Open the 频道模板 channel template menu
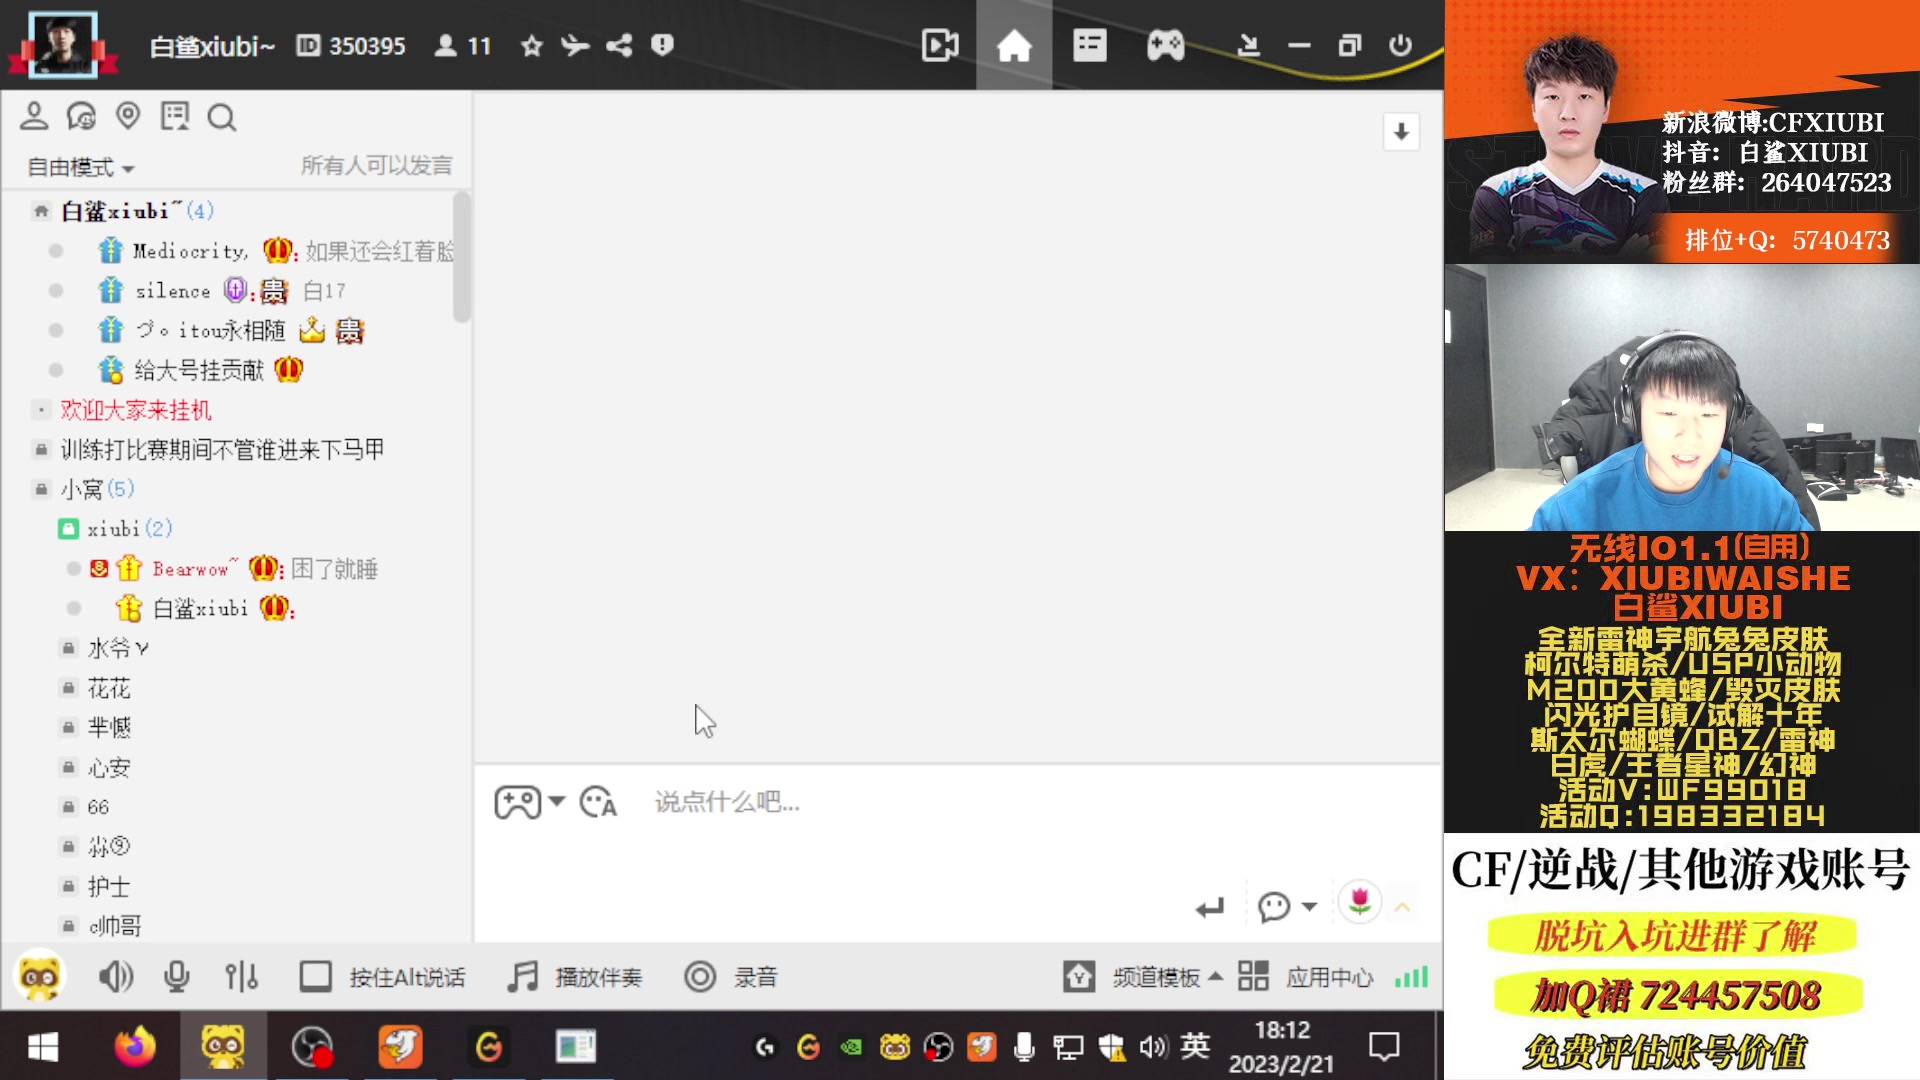 click(1143, 977)
